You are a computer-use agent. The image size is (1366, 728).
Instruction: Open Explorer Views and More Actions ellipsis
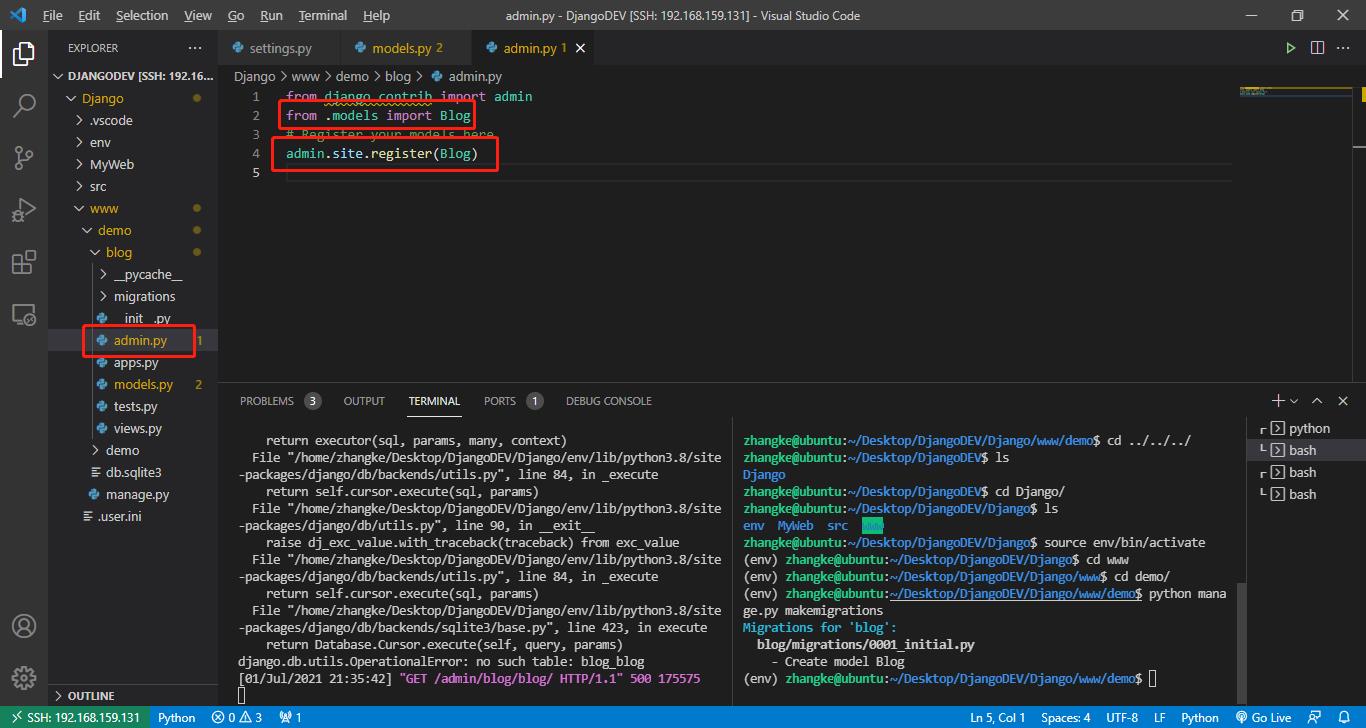click(194, 48)
